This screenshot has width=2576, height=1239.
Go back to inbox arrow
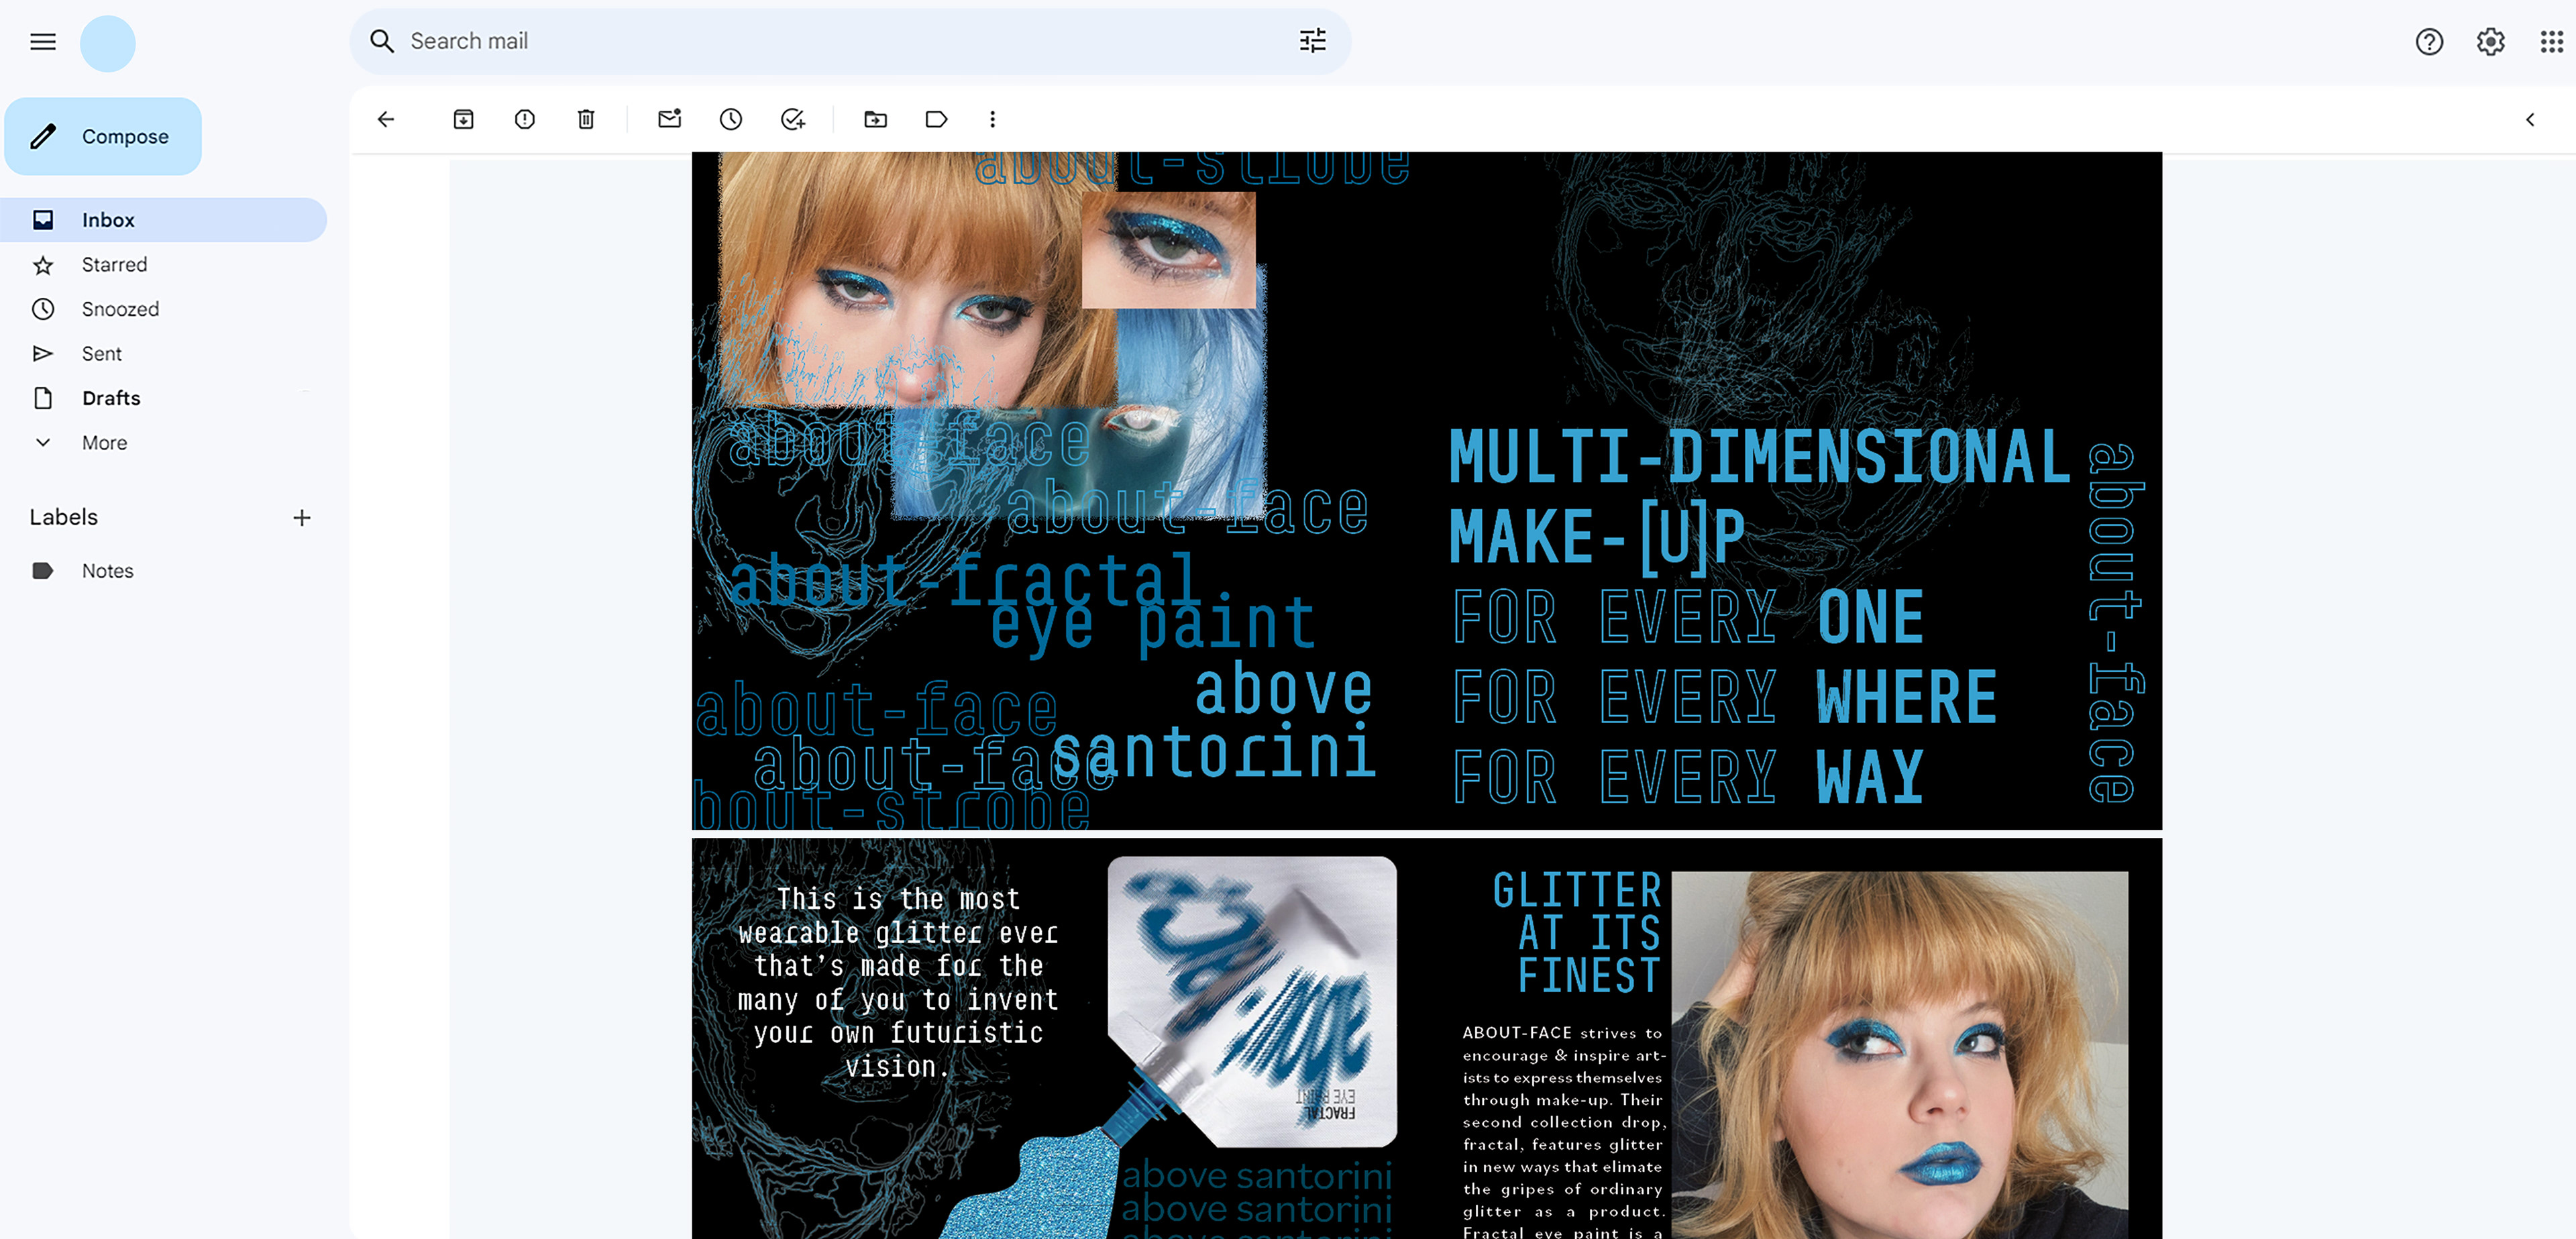pos(386,120)
